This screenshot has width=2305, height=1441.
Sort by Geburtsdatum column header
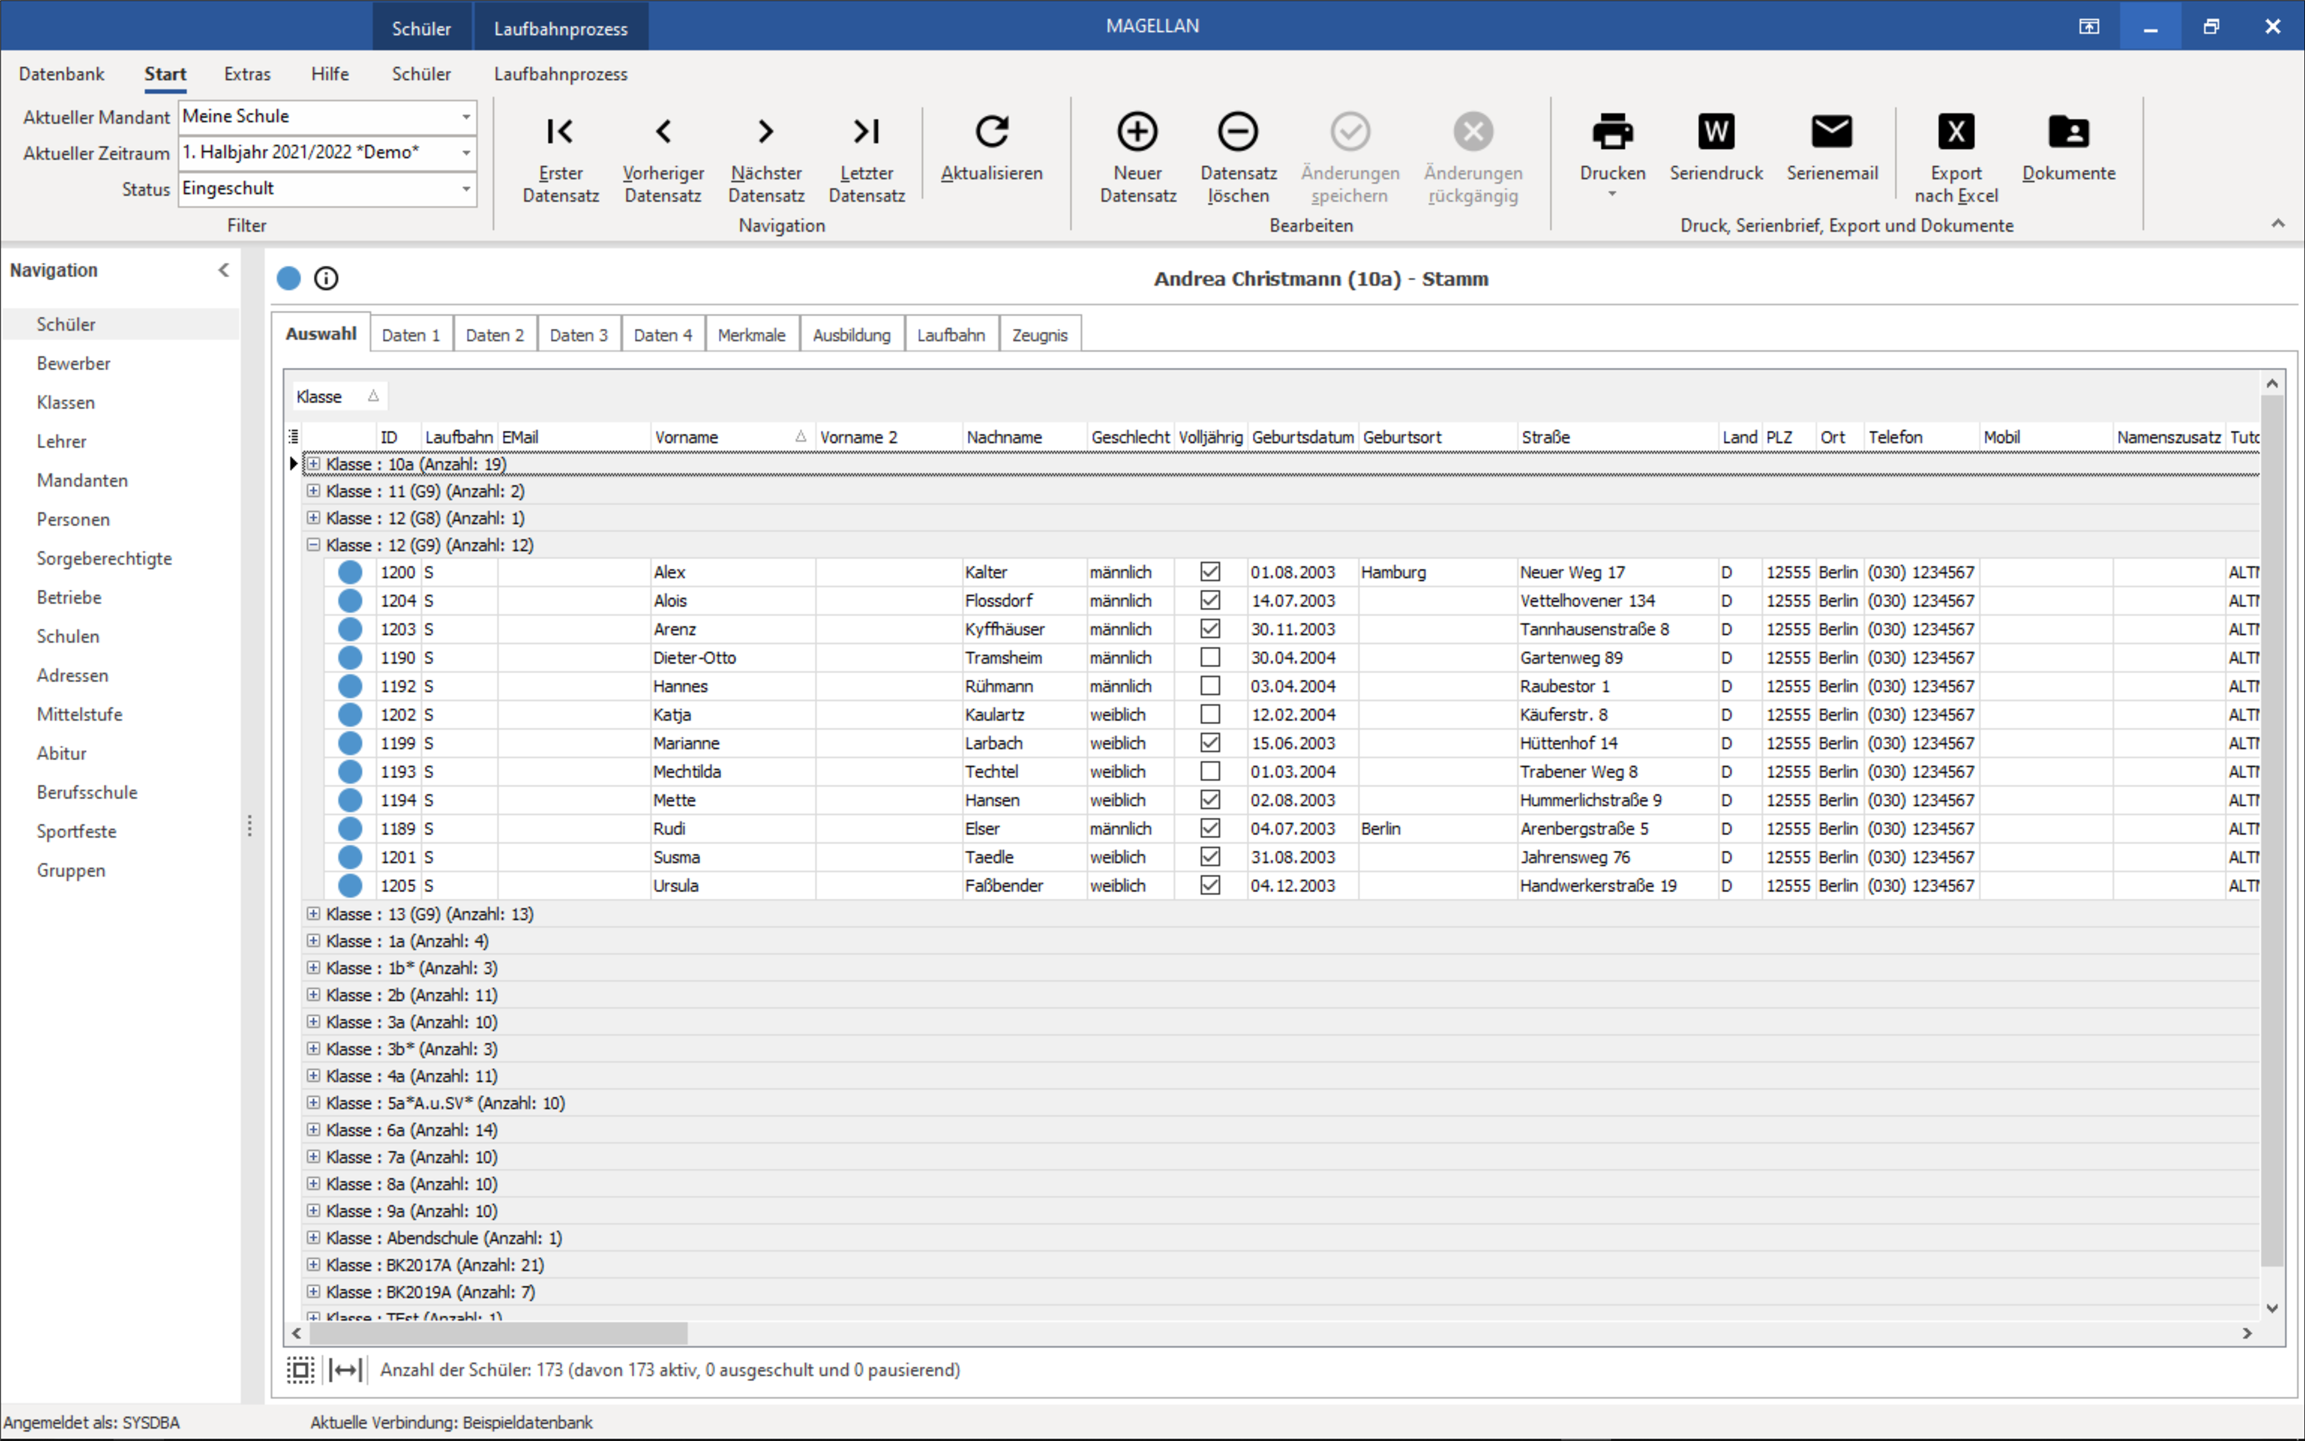tap(1303, 437)
